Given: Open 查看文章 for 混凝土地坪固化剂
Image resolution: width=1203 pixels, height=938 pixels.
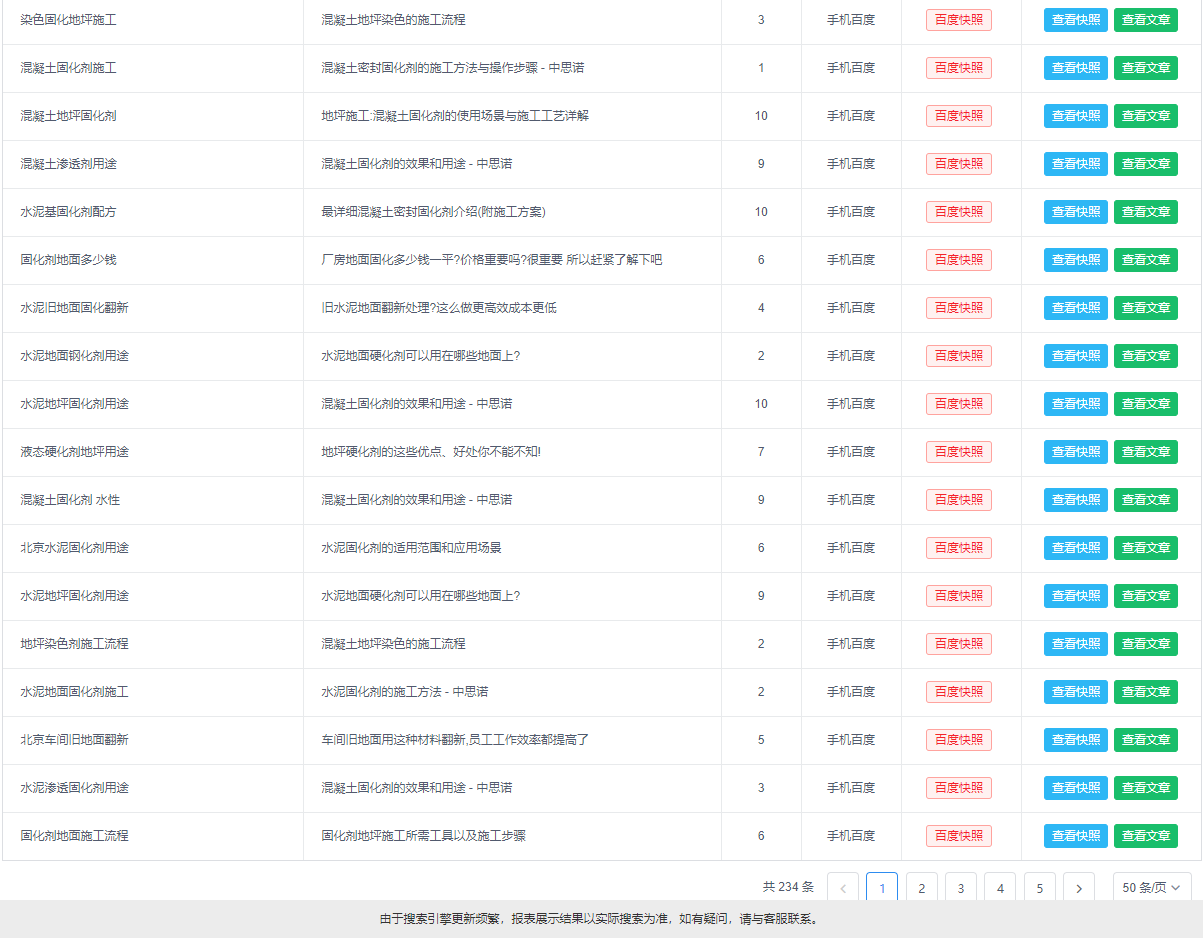Looking at the screenshot, I should tap(1146, 116).
